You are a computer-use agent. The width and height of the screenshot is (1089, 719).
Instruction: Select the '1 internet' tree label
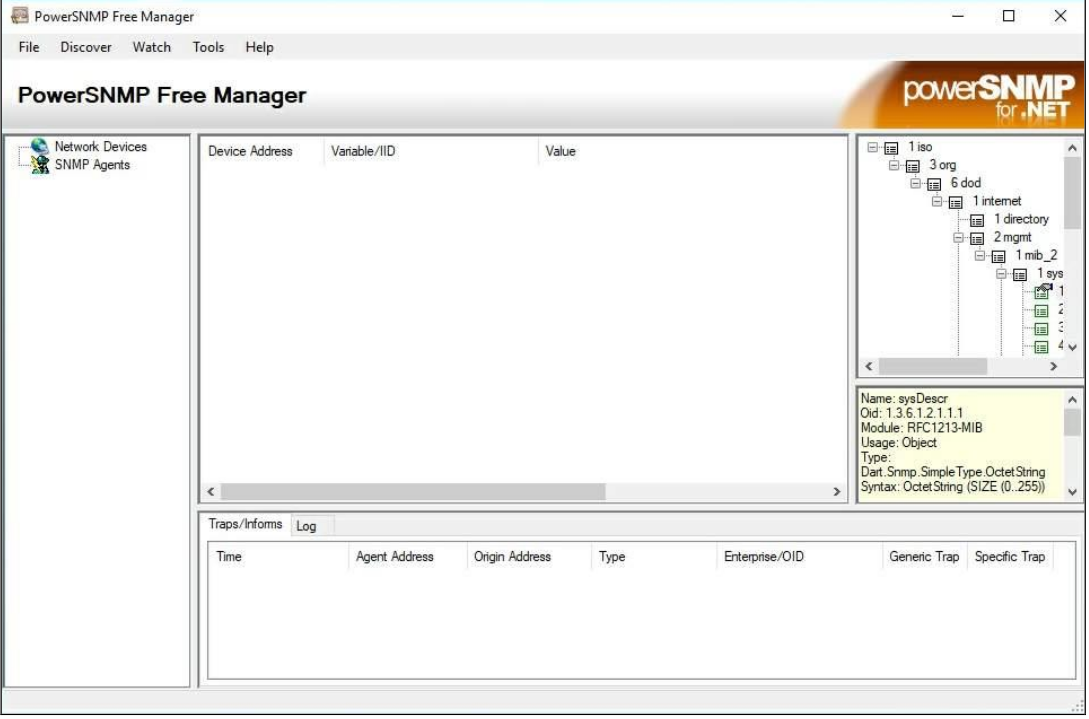(997, 201)
